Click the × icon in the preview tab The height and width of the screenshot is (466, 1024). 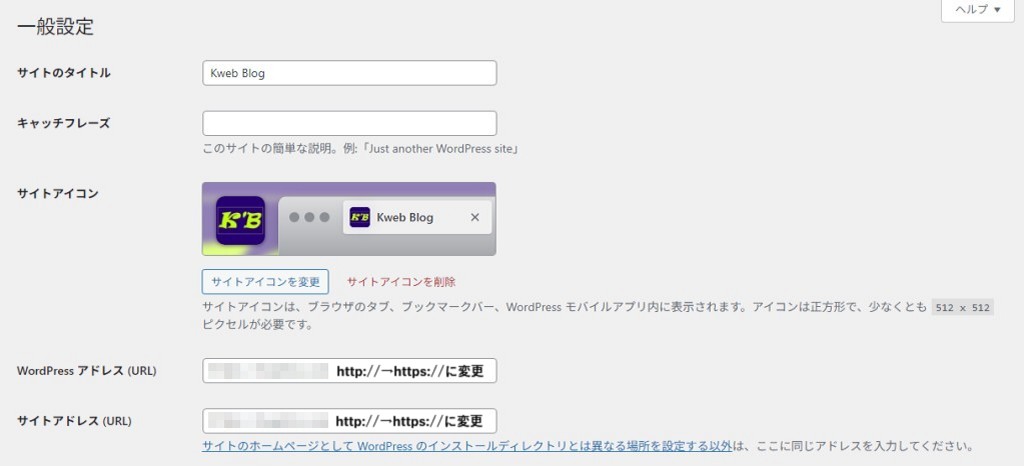[475, 217]
